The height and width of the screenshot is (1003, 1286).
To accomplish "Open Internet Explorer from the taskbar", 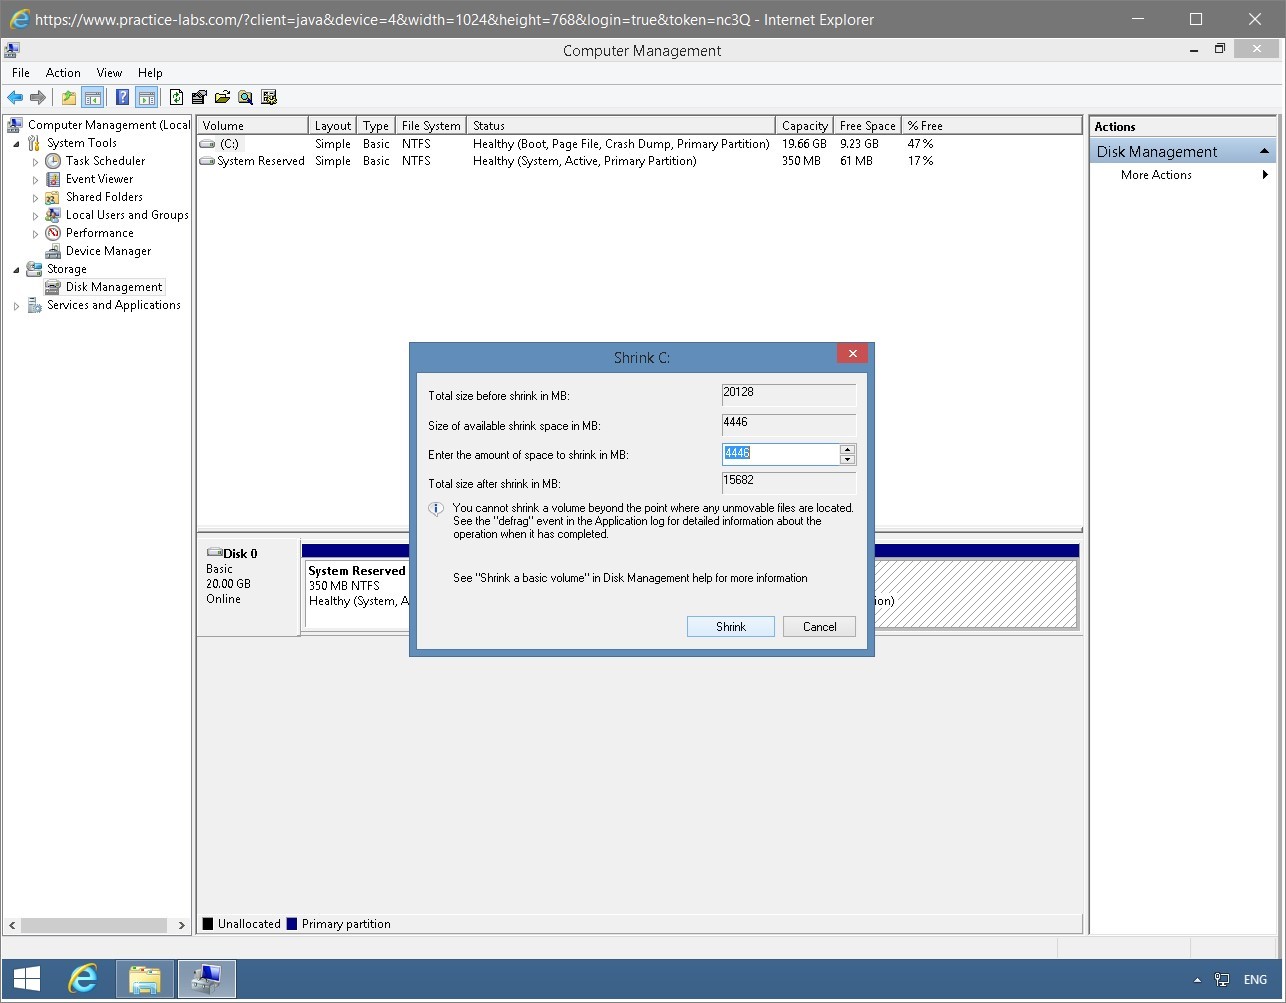I will 84,978.
